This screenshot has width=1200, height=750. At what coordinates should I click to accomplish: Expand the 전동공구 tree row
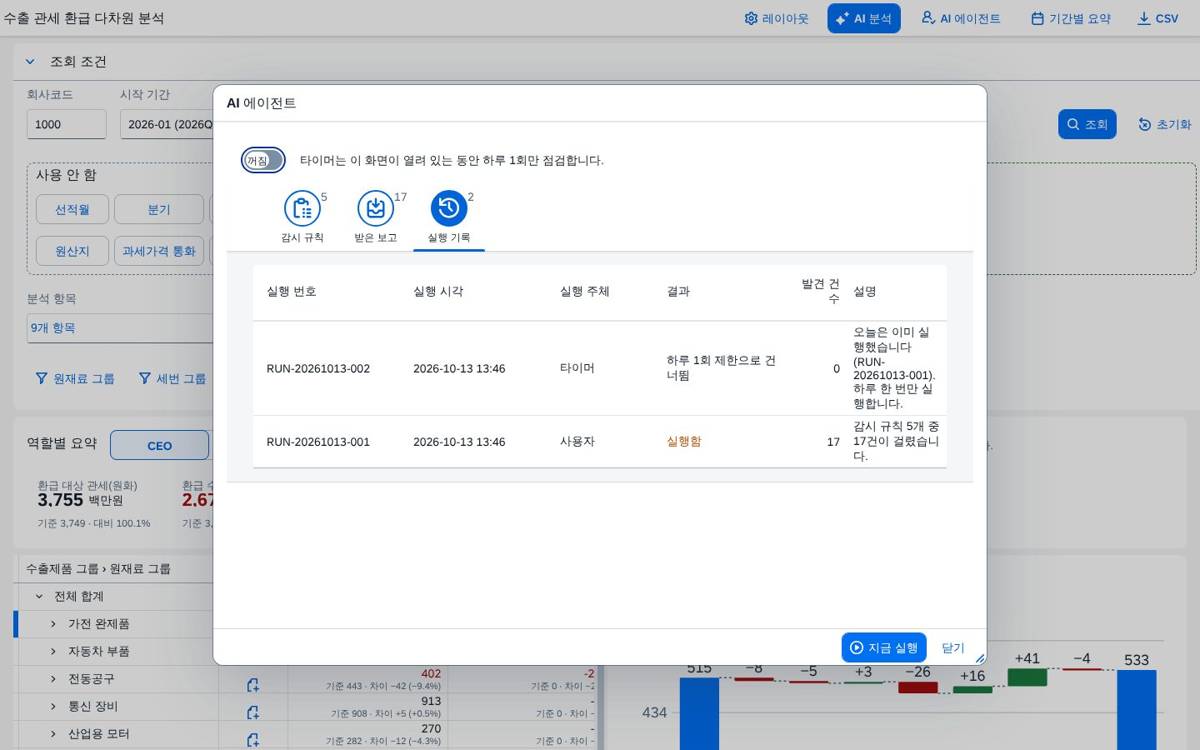pos(53,679)
